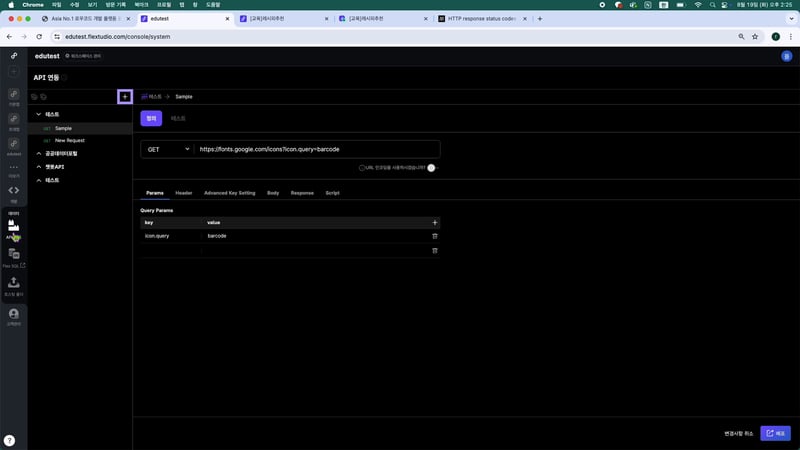This screenshot has width=800, height=450.
Task: Click the request URL input field
Action: coord(315,149)
